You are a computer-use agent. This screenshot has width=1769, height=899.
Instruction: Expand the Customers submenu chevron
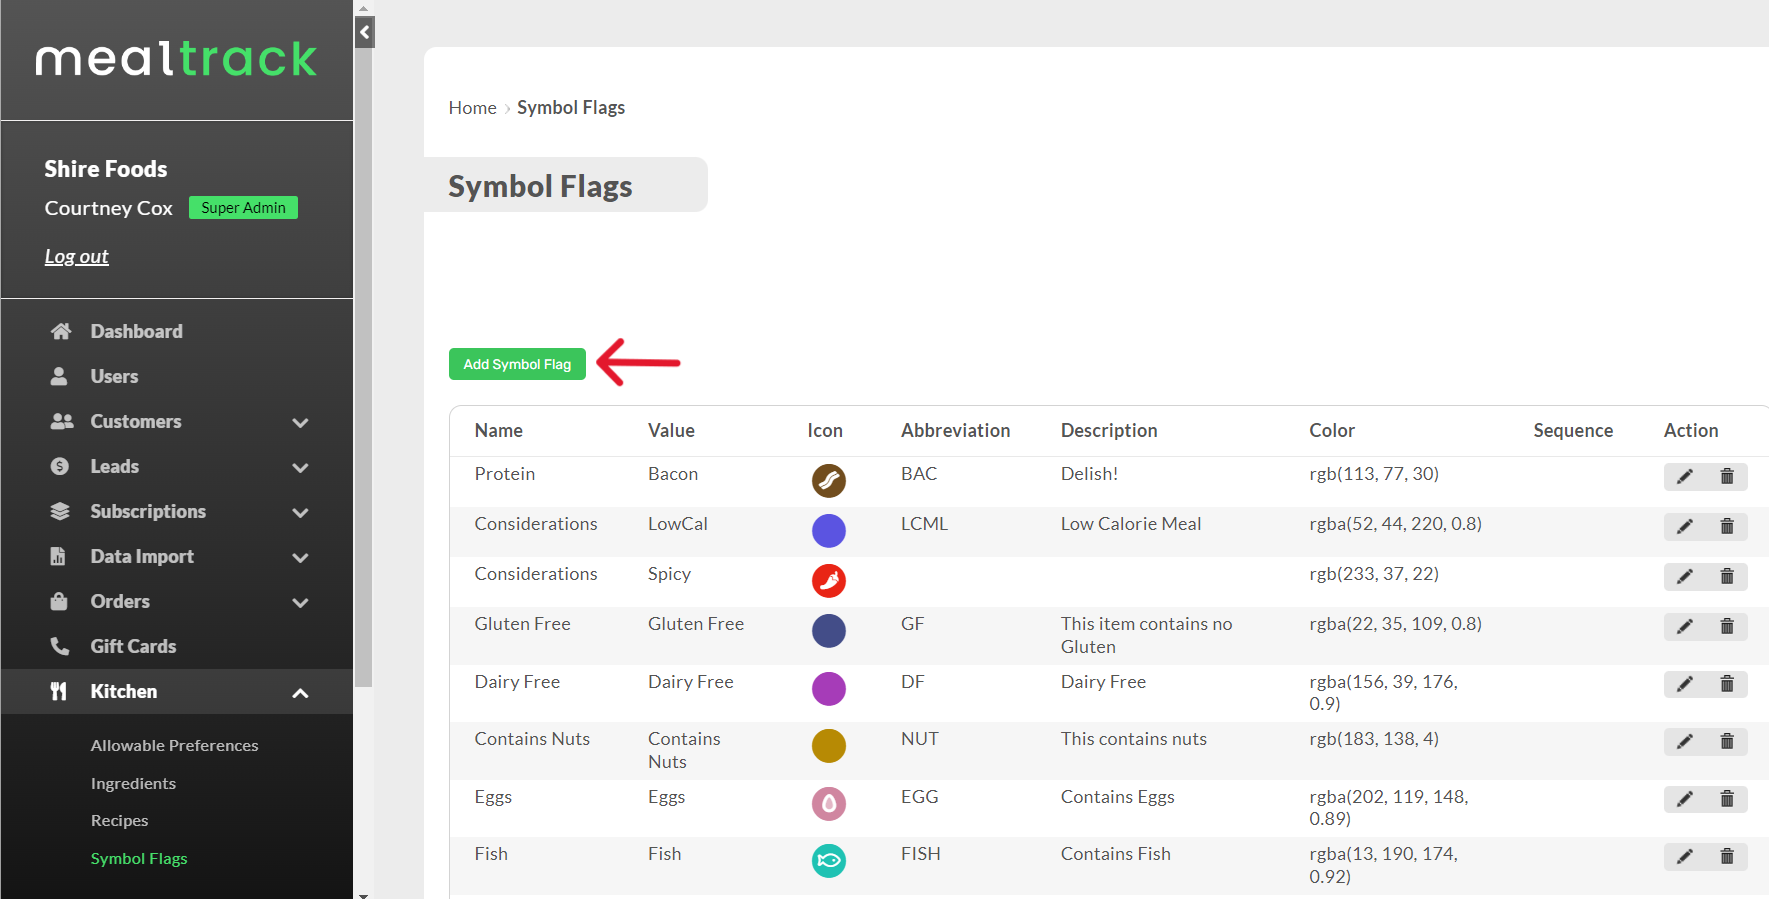(300, 423)
